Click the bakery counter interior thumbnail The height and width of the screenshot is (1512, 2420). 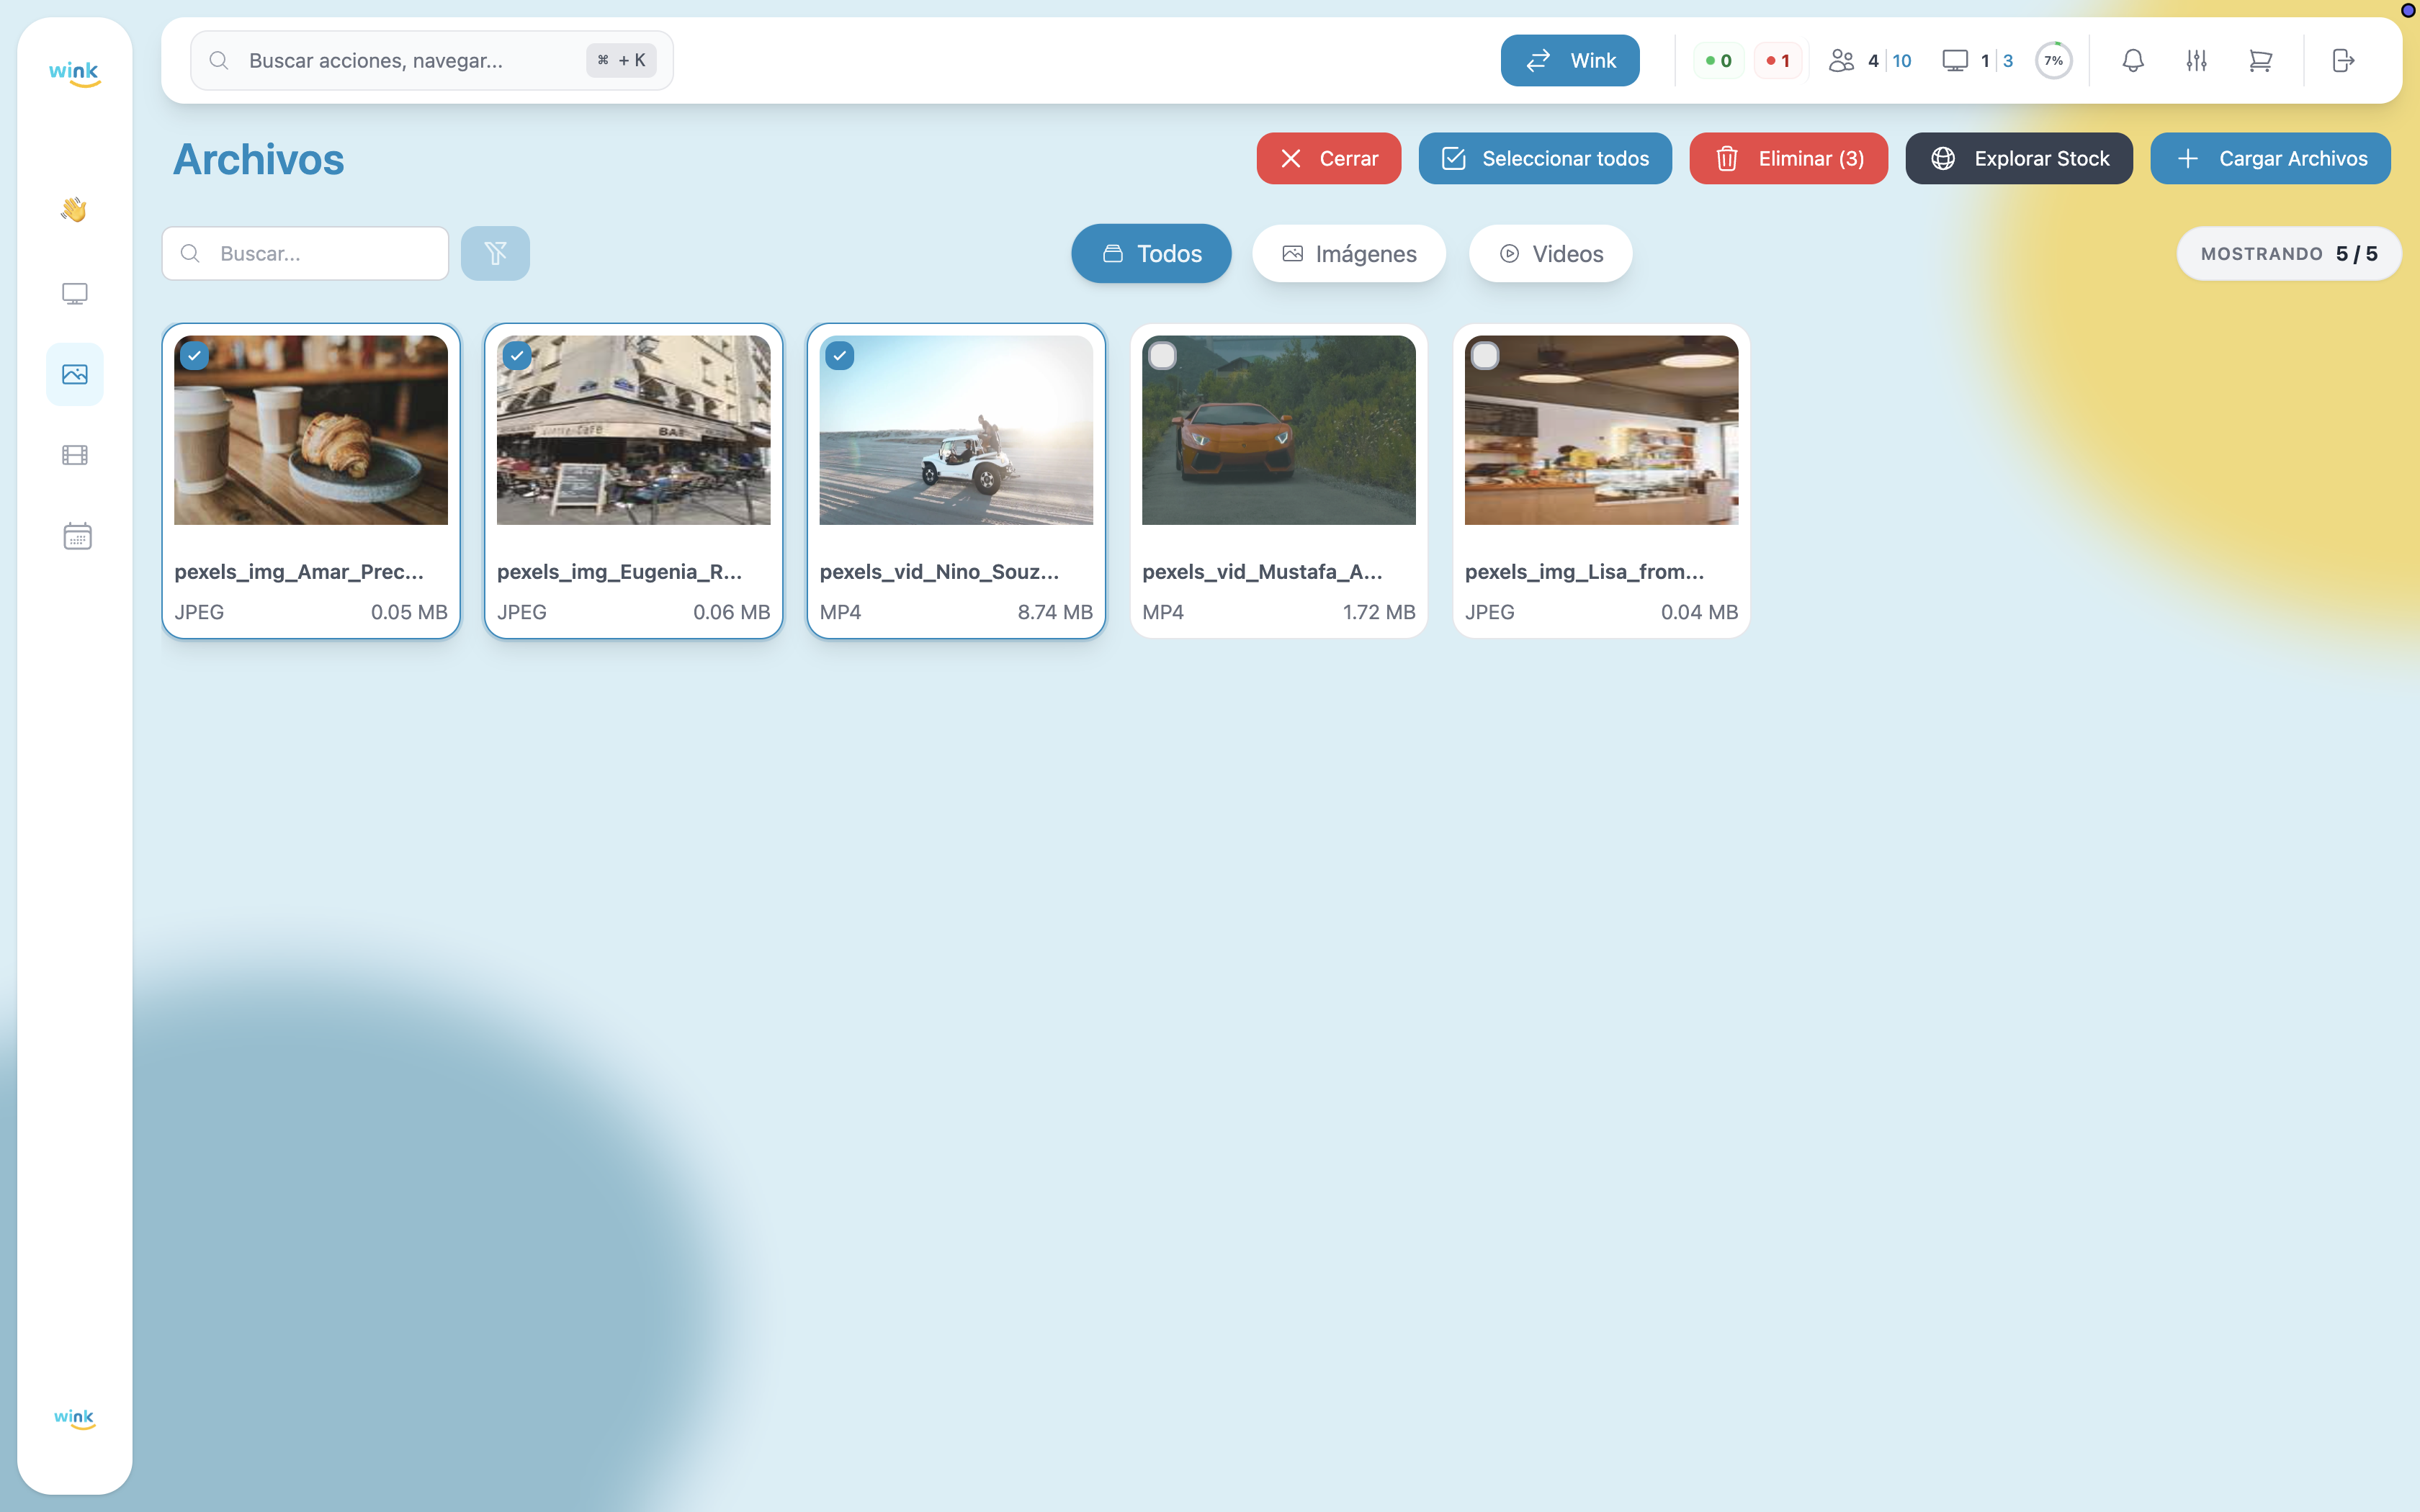point(1601,430)
